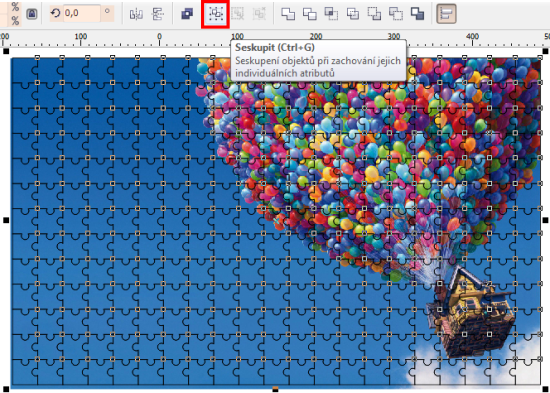The image size is (550, 393).
Task: Click the Mirror vertically icon
Action: 157,14
